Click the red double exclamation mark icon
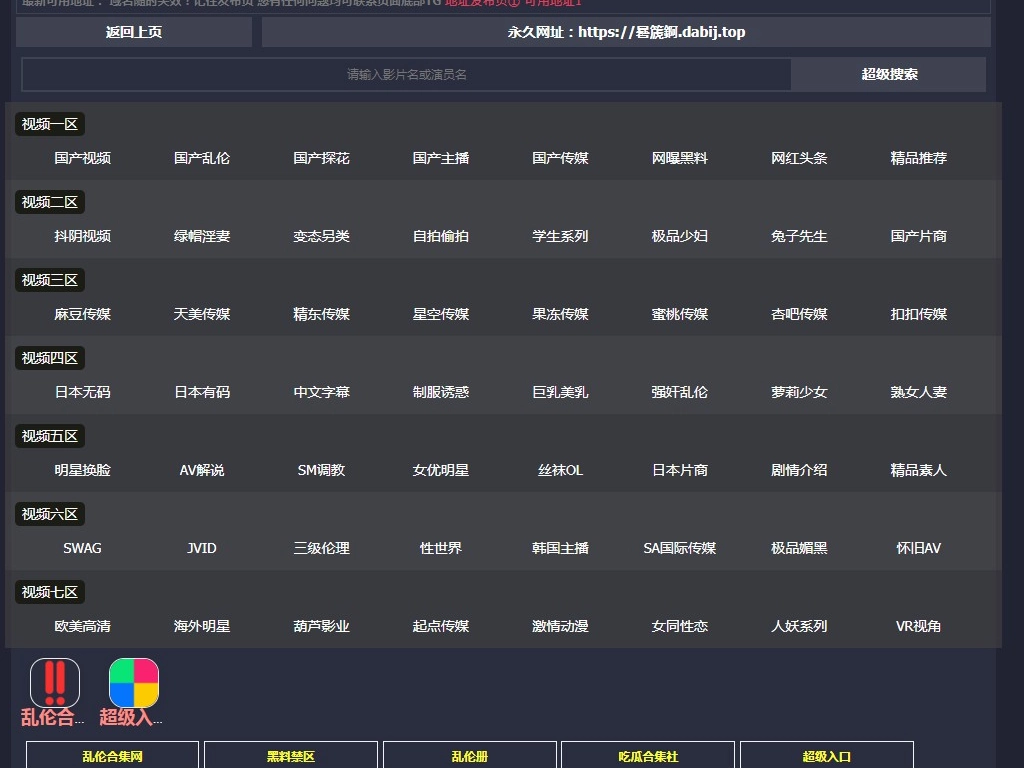1024x768 pixels. 55,683
